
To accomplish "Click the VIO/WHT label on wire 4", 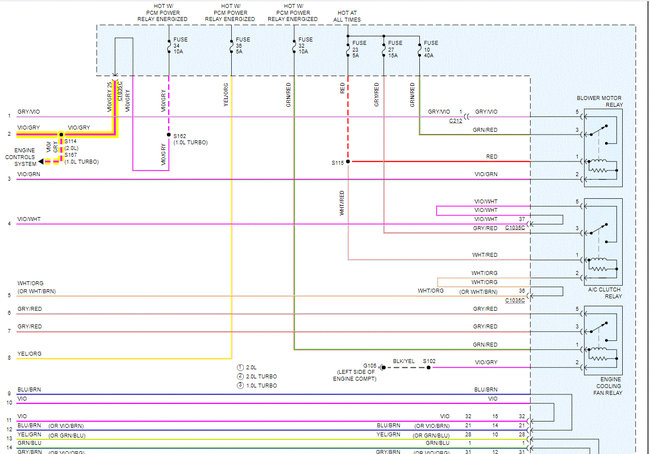I will click(x=29, y=219).
